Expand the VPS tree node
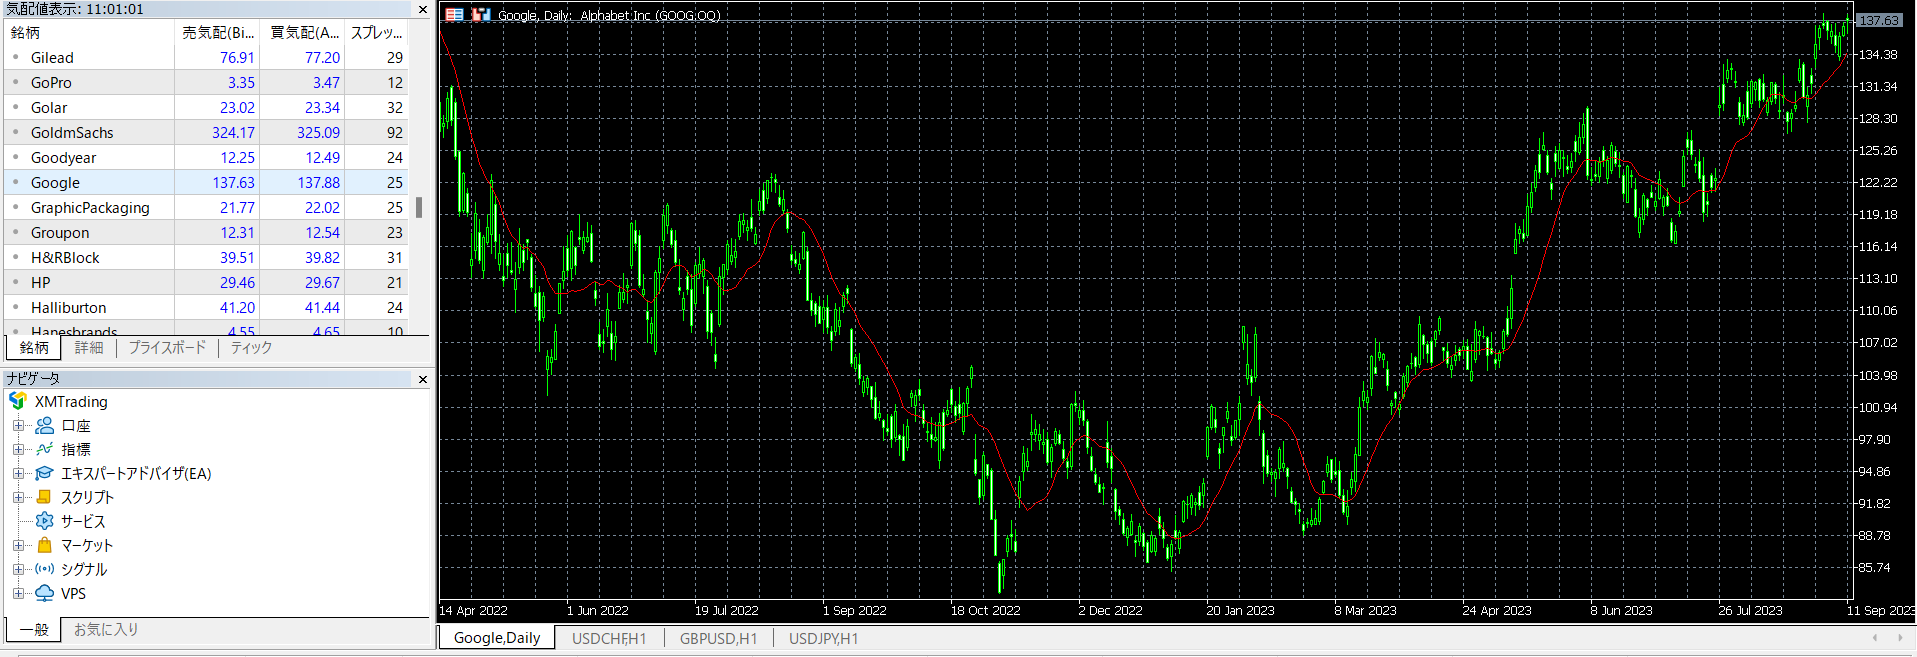This screenshot has height=657, width=1917. tap(18, 593)
